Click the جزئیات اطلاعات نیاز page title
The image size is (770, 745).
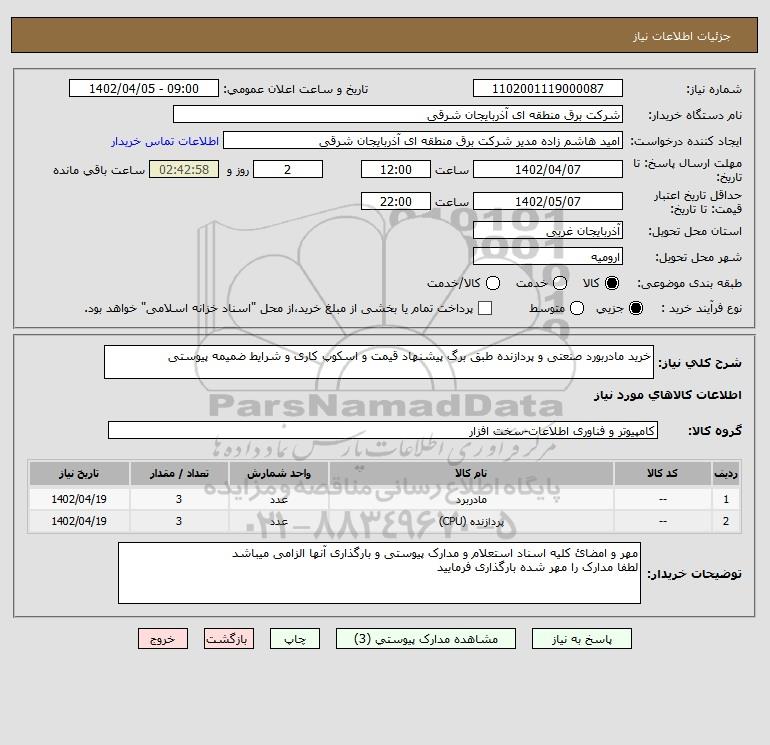click(682, 36)
